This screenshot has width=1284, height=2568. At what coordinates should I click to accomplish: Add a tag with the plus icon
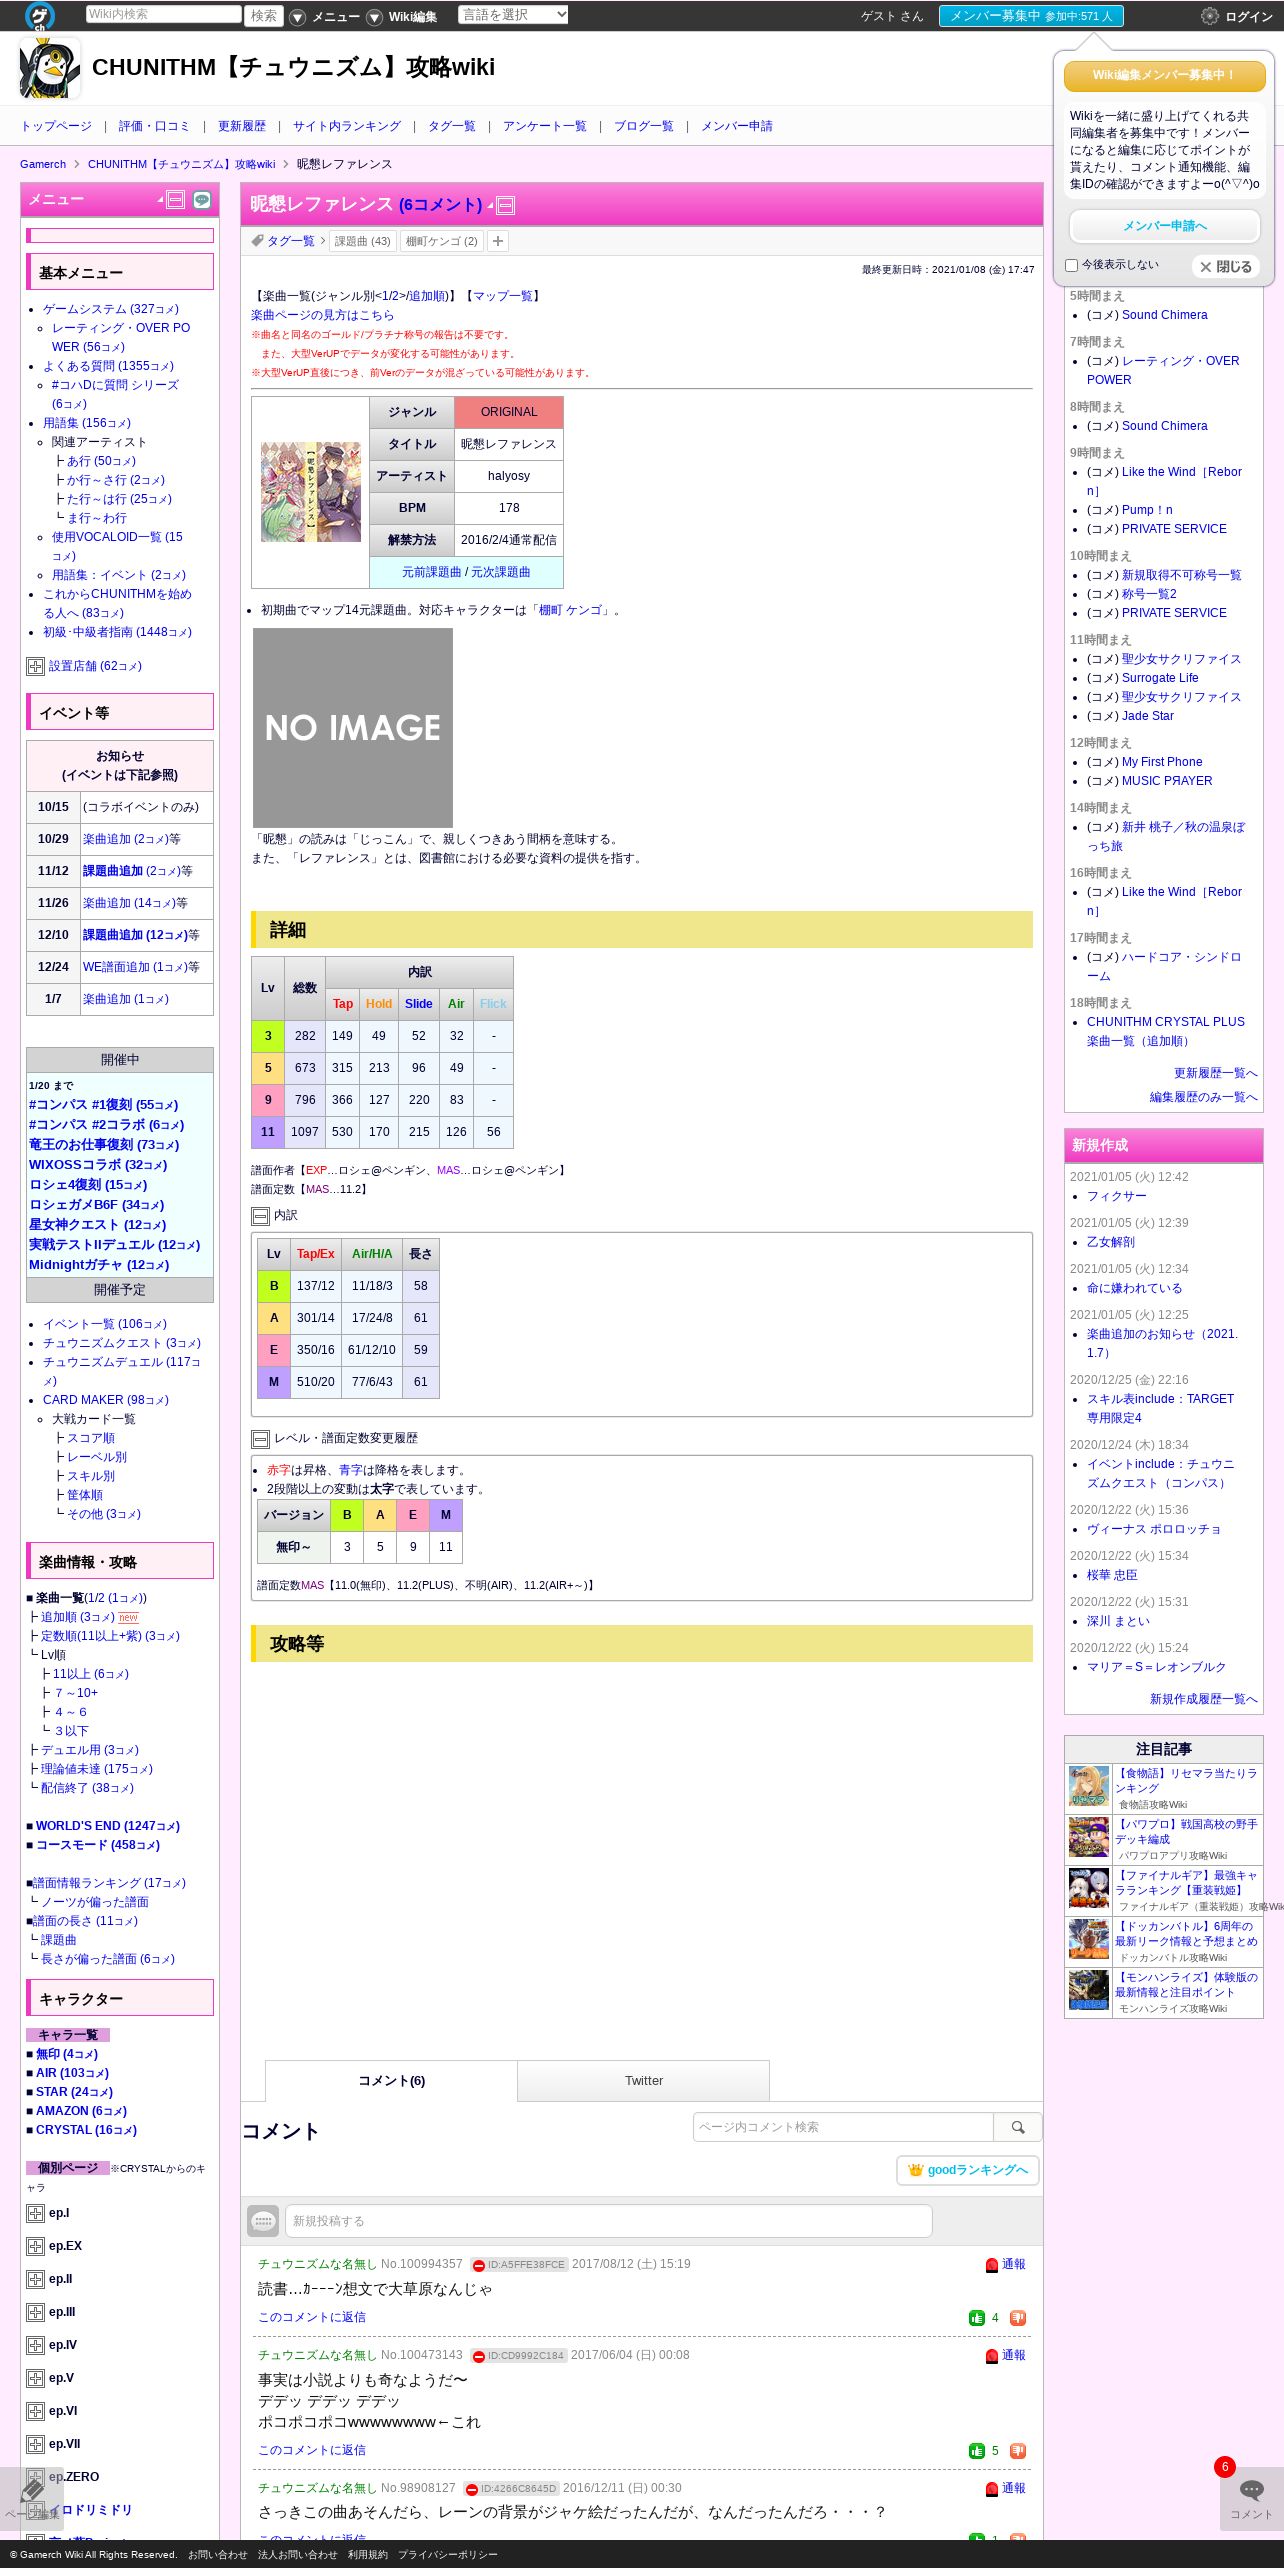[498, 241]
